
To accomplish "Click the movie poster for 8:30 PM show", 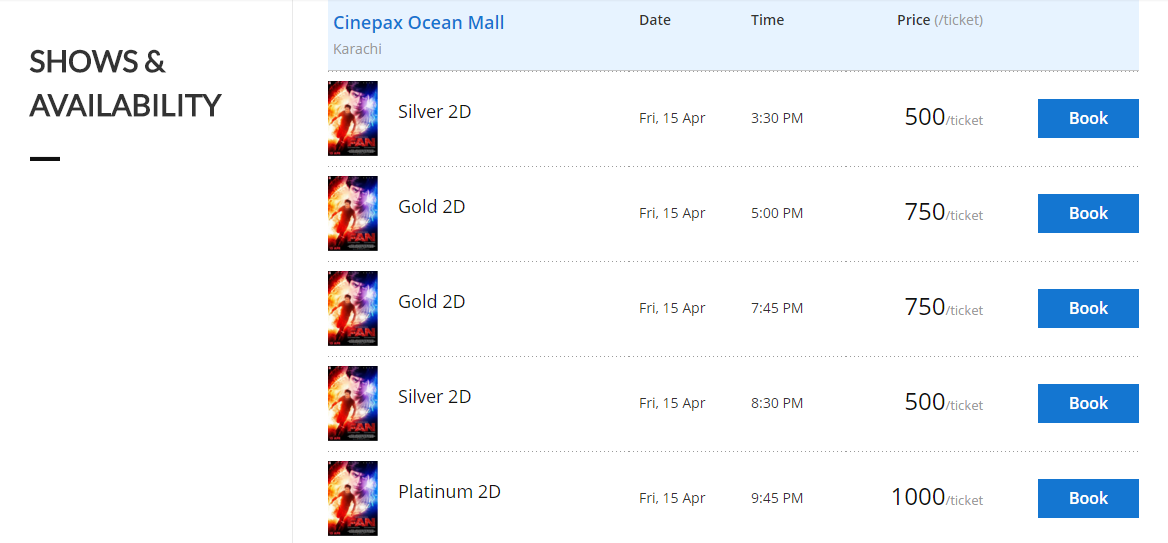I will pos(352,403).
